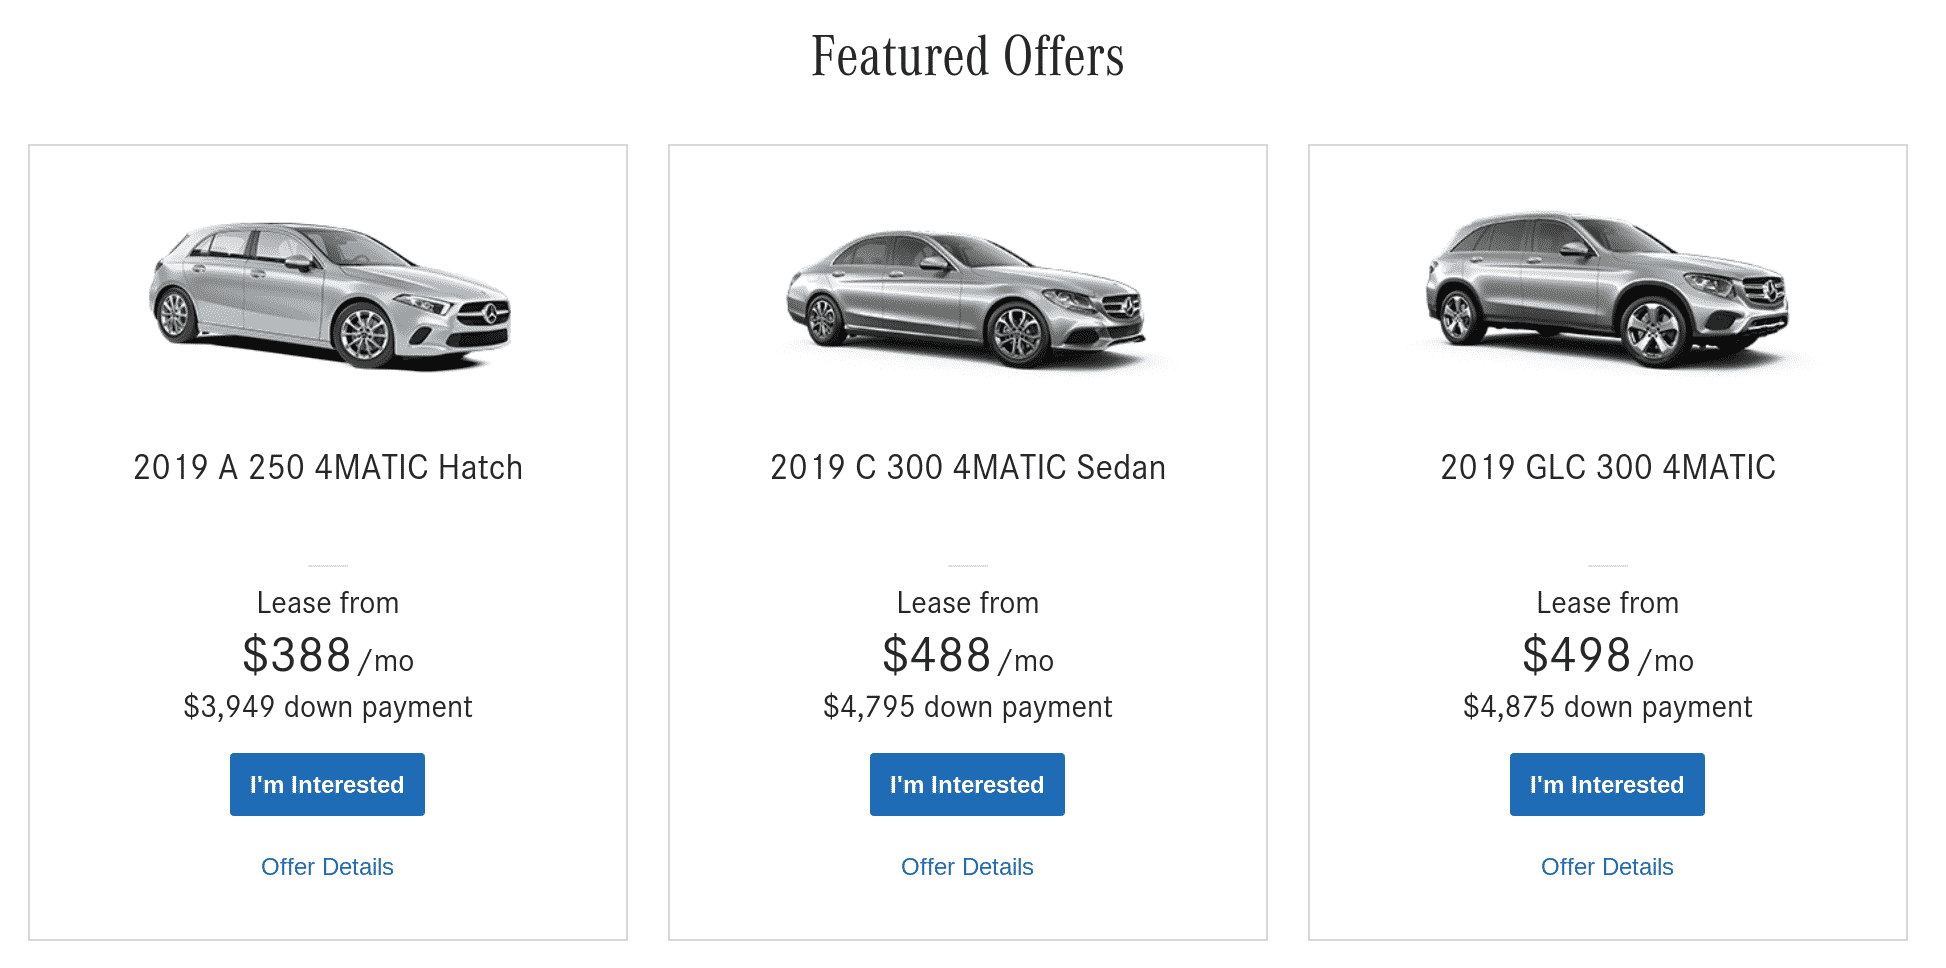This screenshot has height=968, width=1946.
Task: Click the $3,949 down payment text
Action: (328, 707)
